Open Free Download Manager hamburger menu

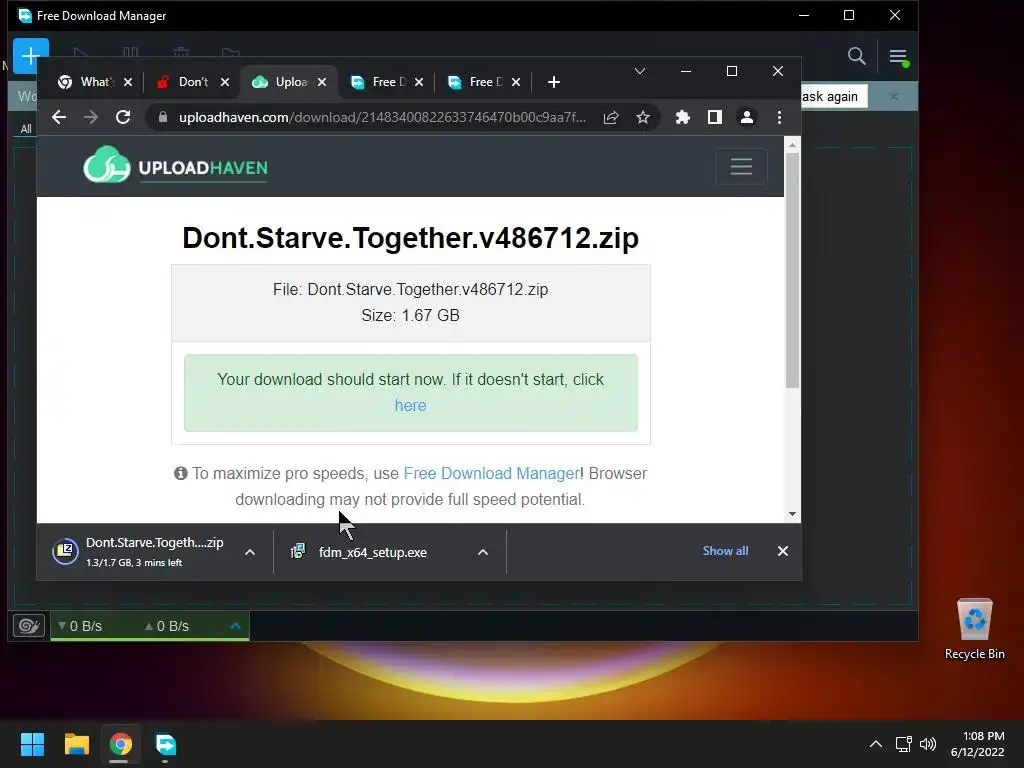(x=898, y=57)
